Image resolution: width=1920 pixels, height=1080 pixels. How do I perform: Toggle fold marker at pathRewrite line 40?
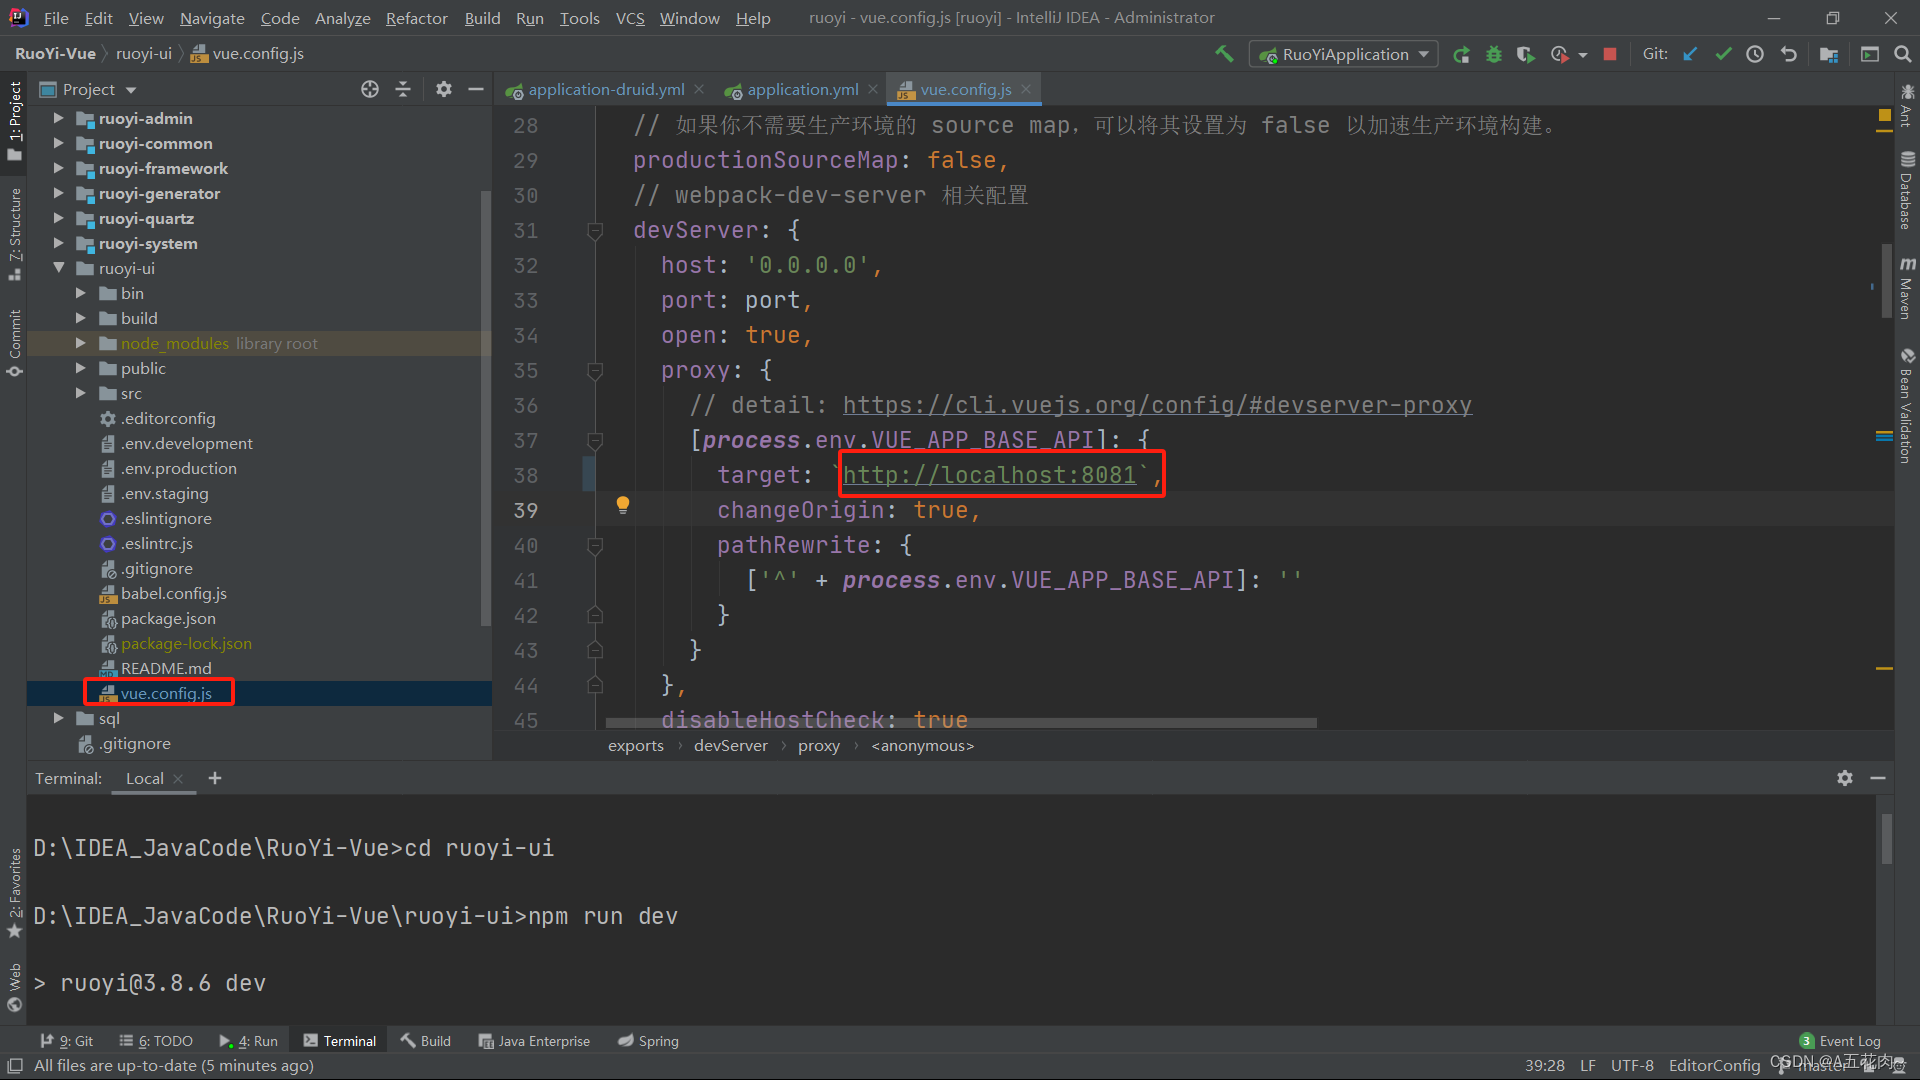pos(595,546)
